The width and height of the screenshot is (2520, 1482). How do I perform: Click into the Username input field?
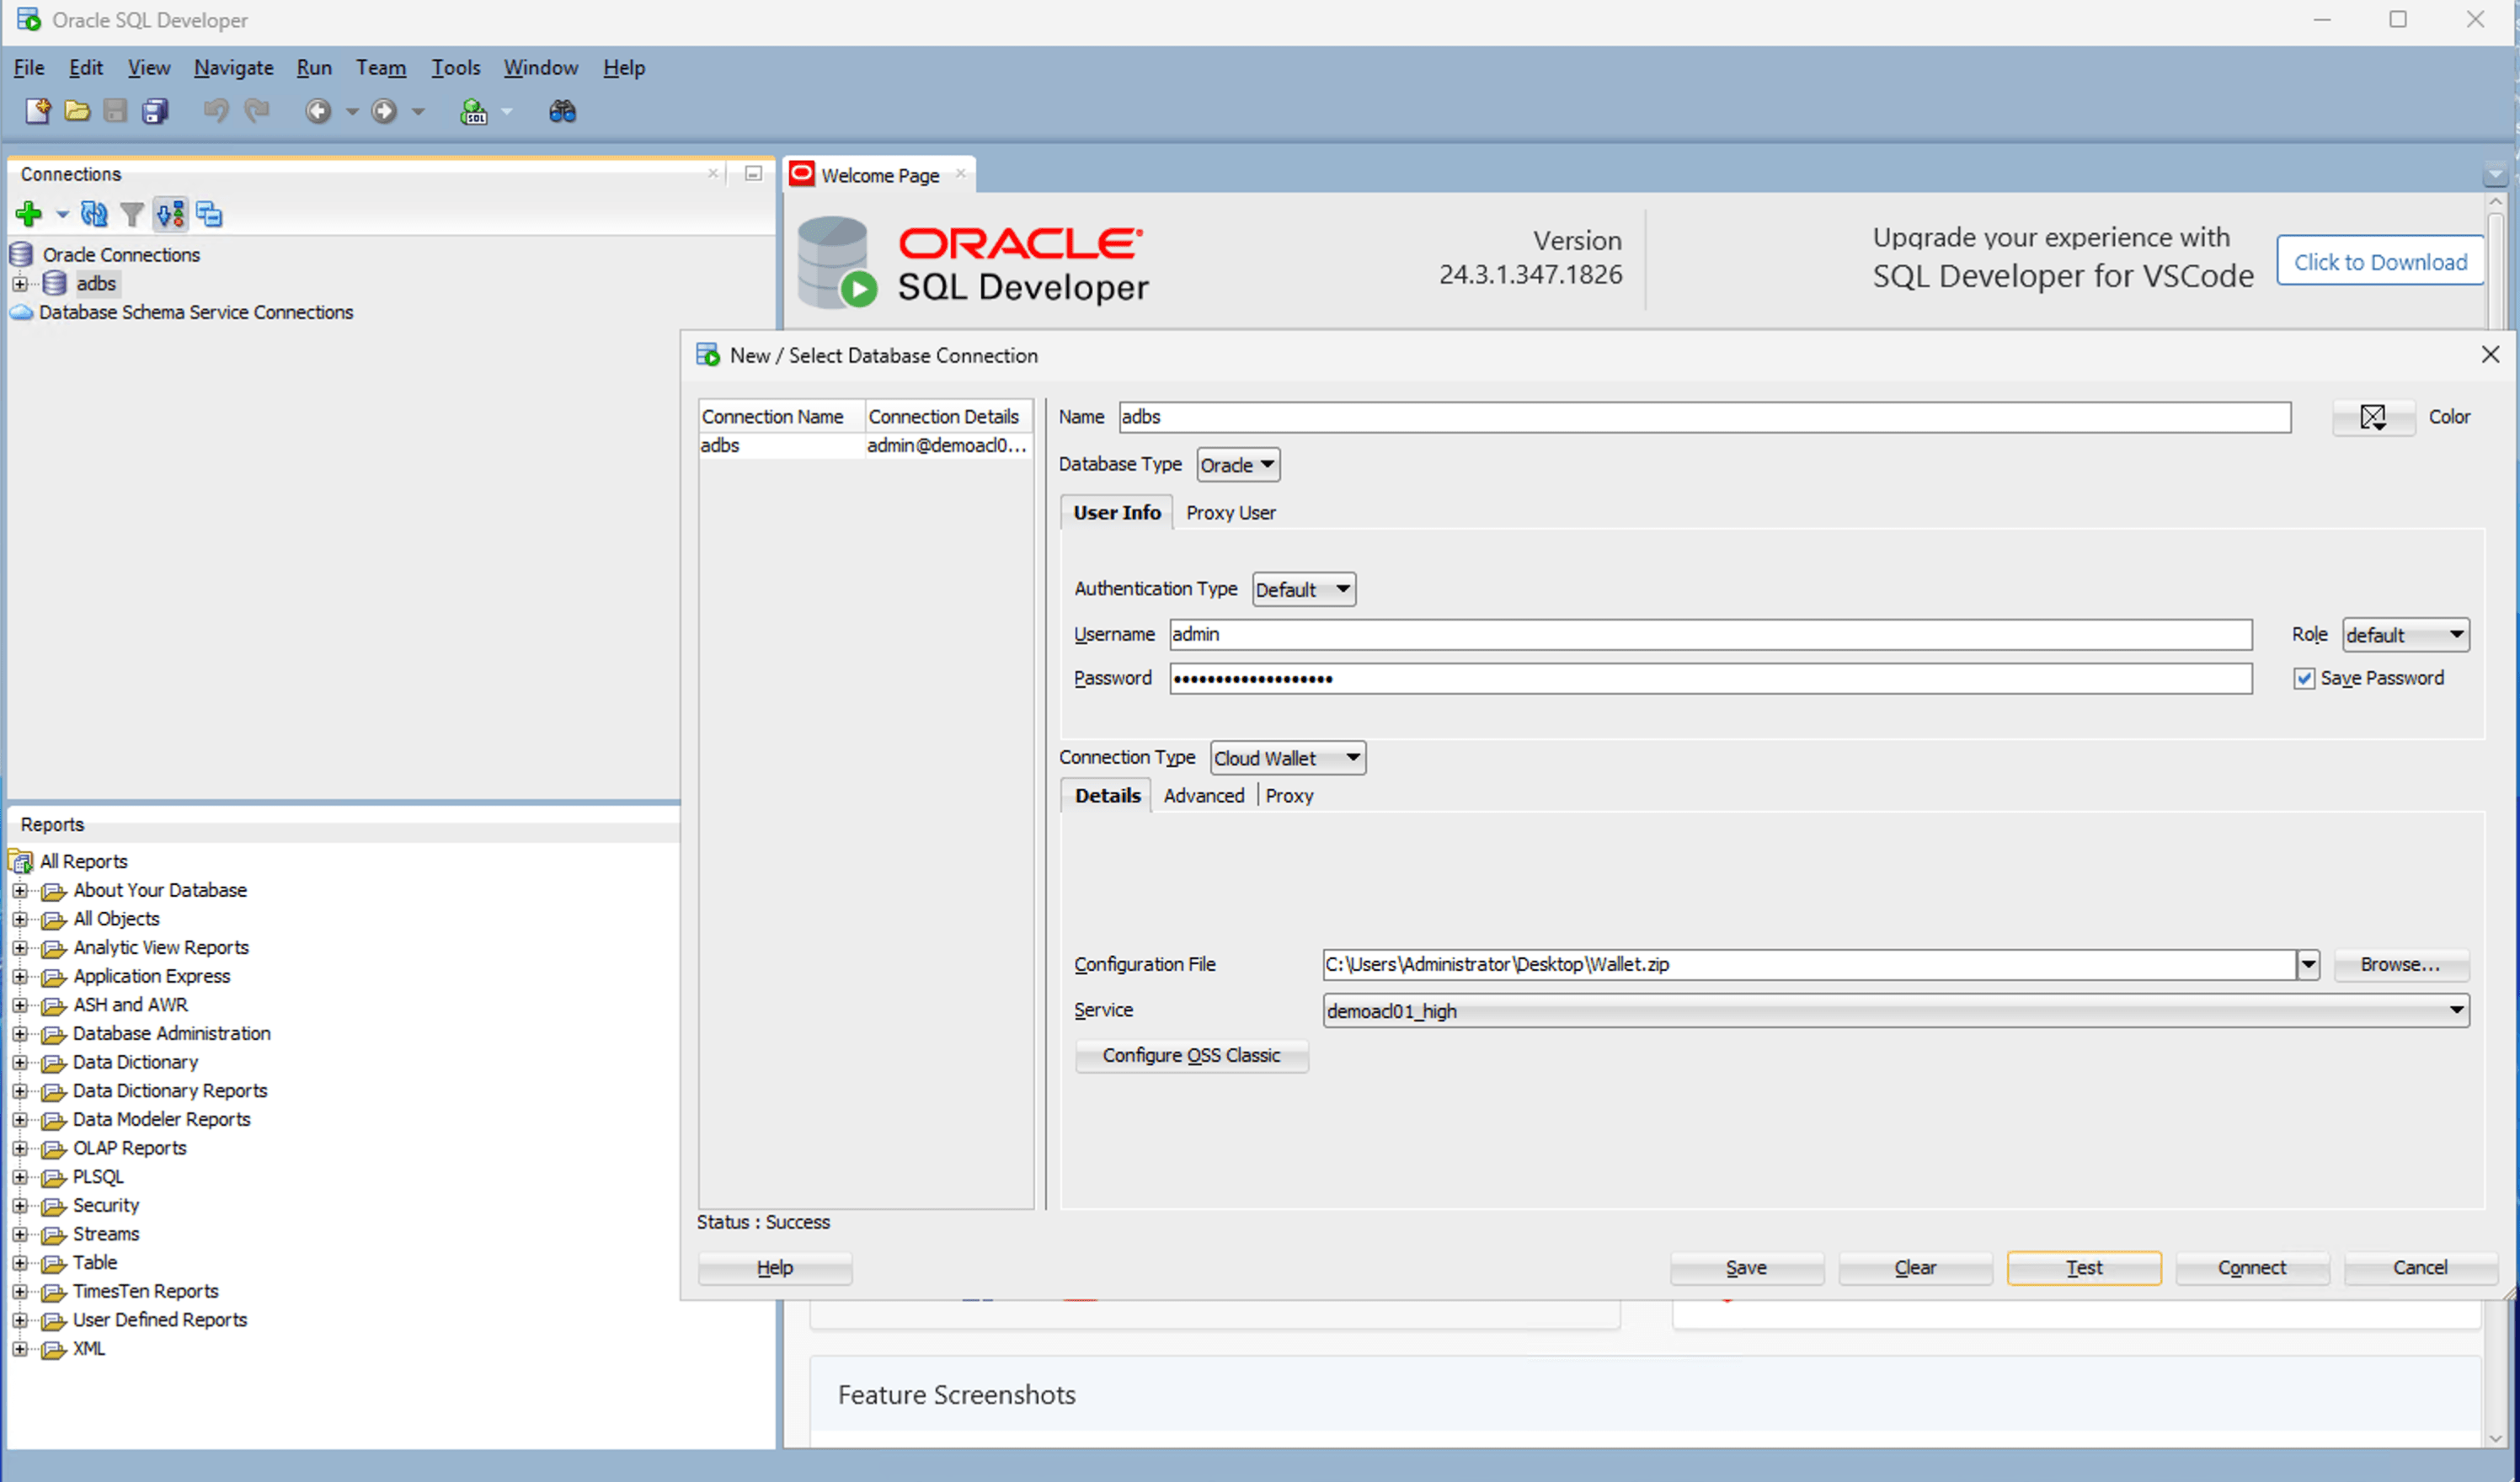click(x=1710, y=634)
